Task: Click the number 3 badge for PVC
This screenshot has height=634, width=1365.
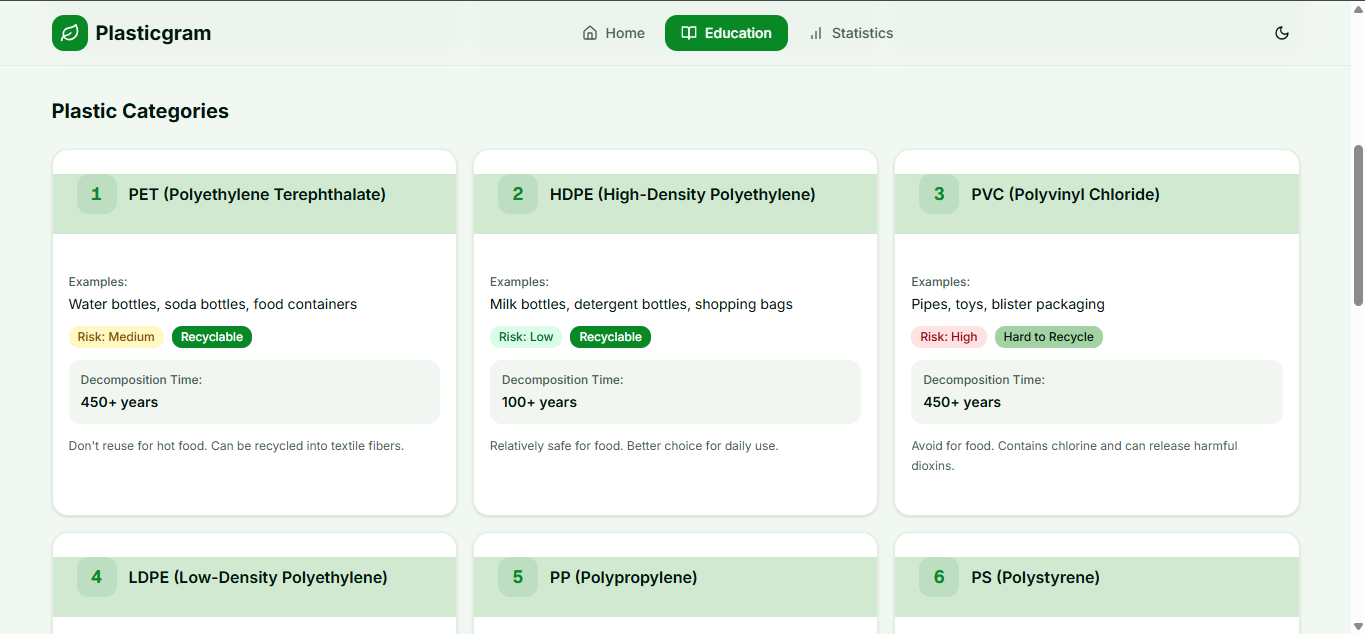Action: (x=939, y=194)
